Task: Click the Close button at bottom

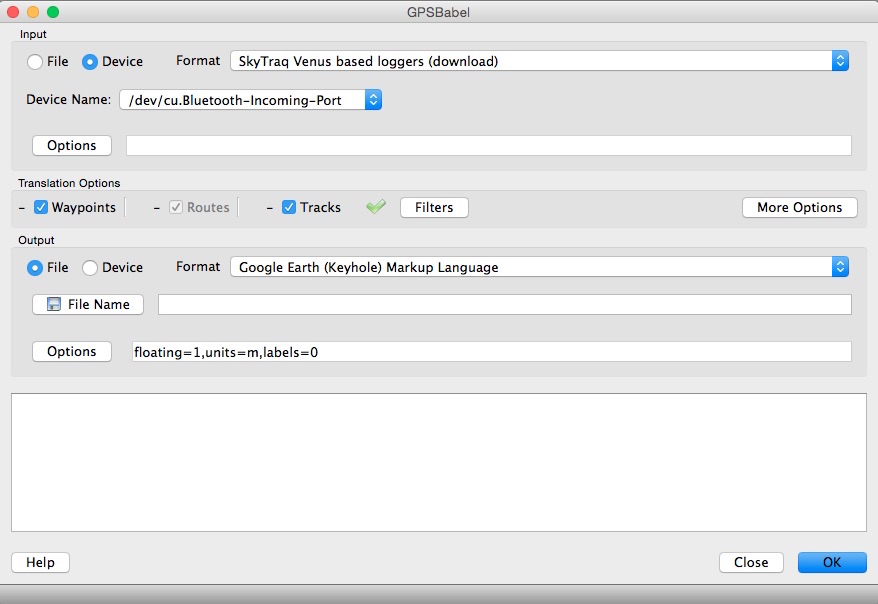Action: [751, 562]
